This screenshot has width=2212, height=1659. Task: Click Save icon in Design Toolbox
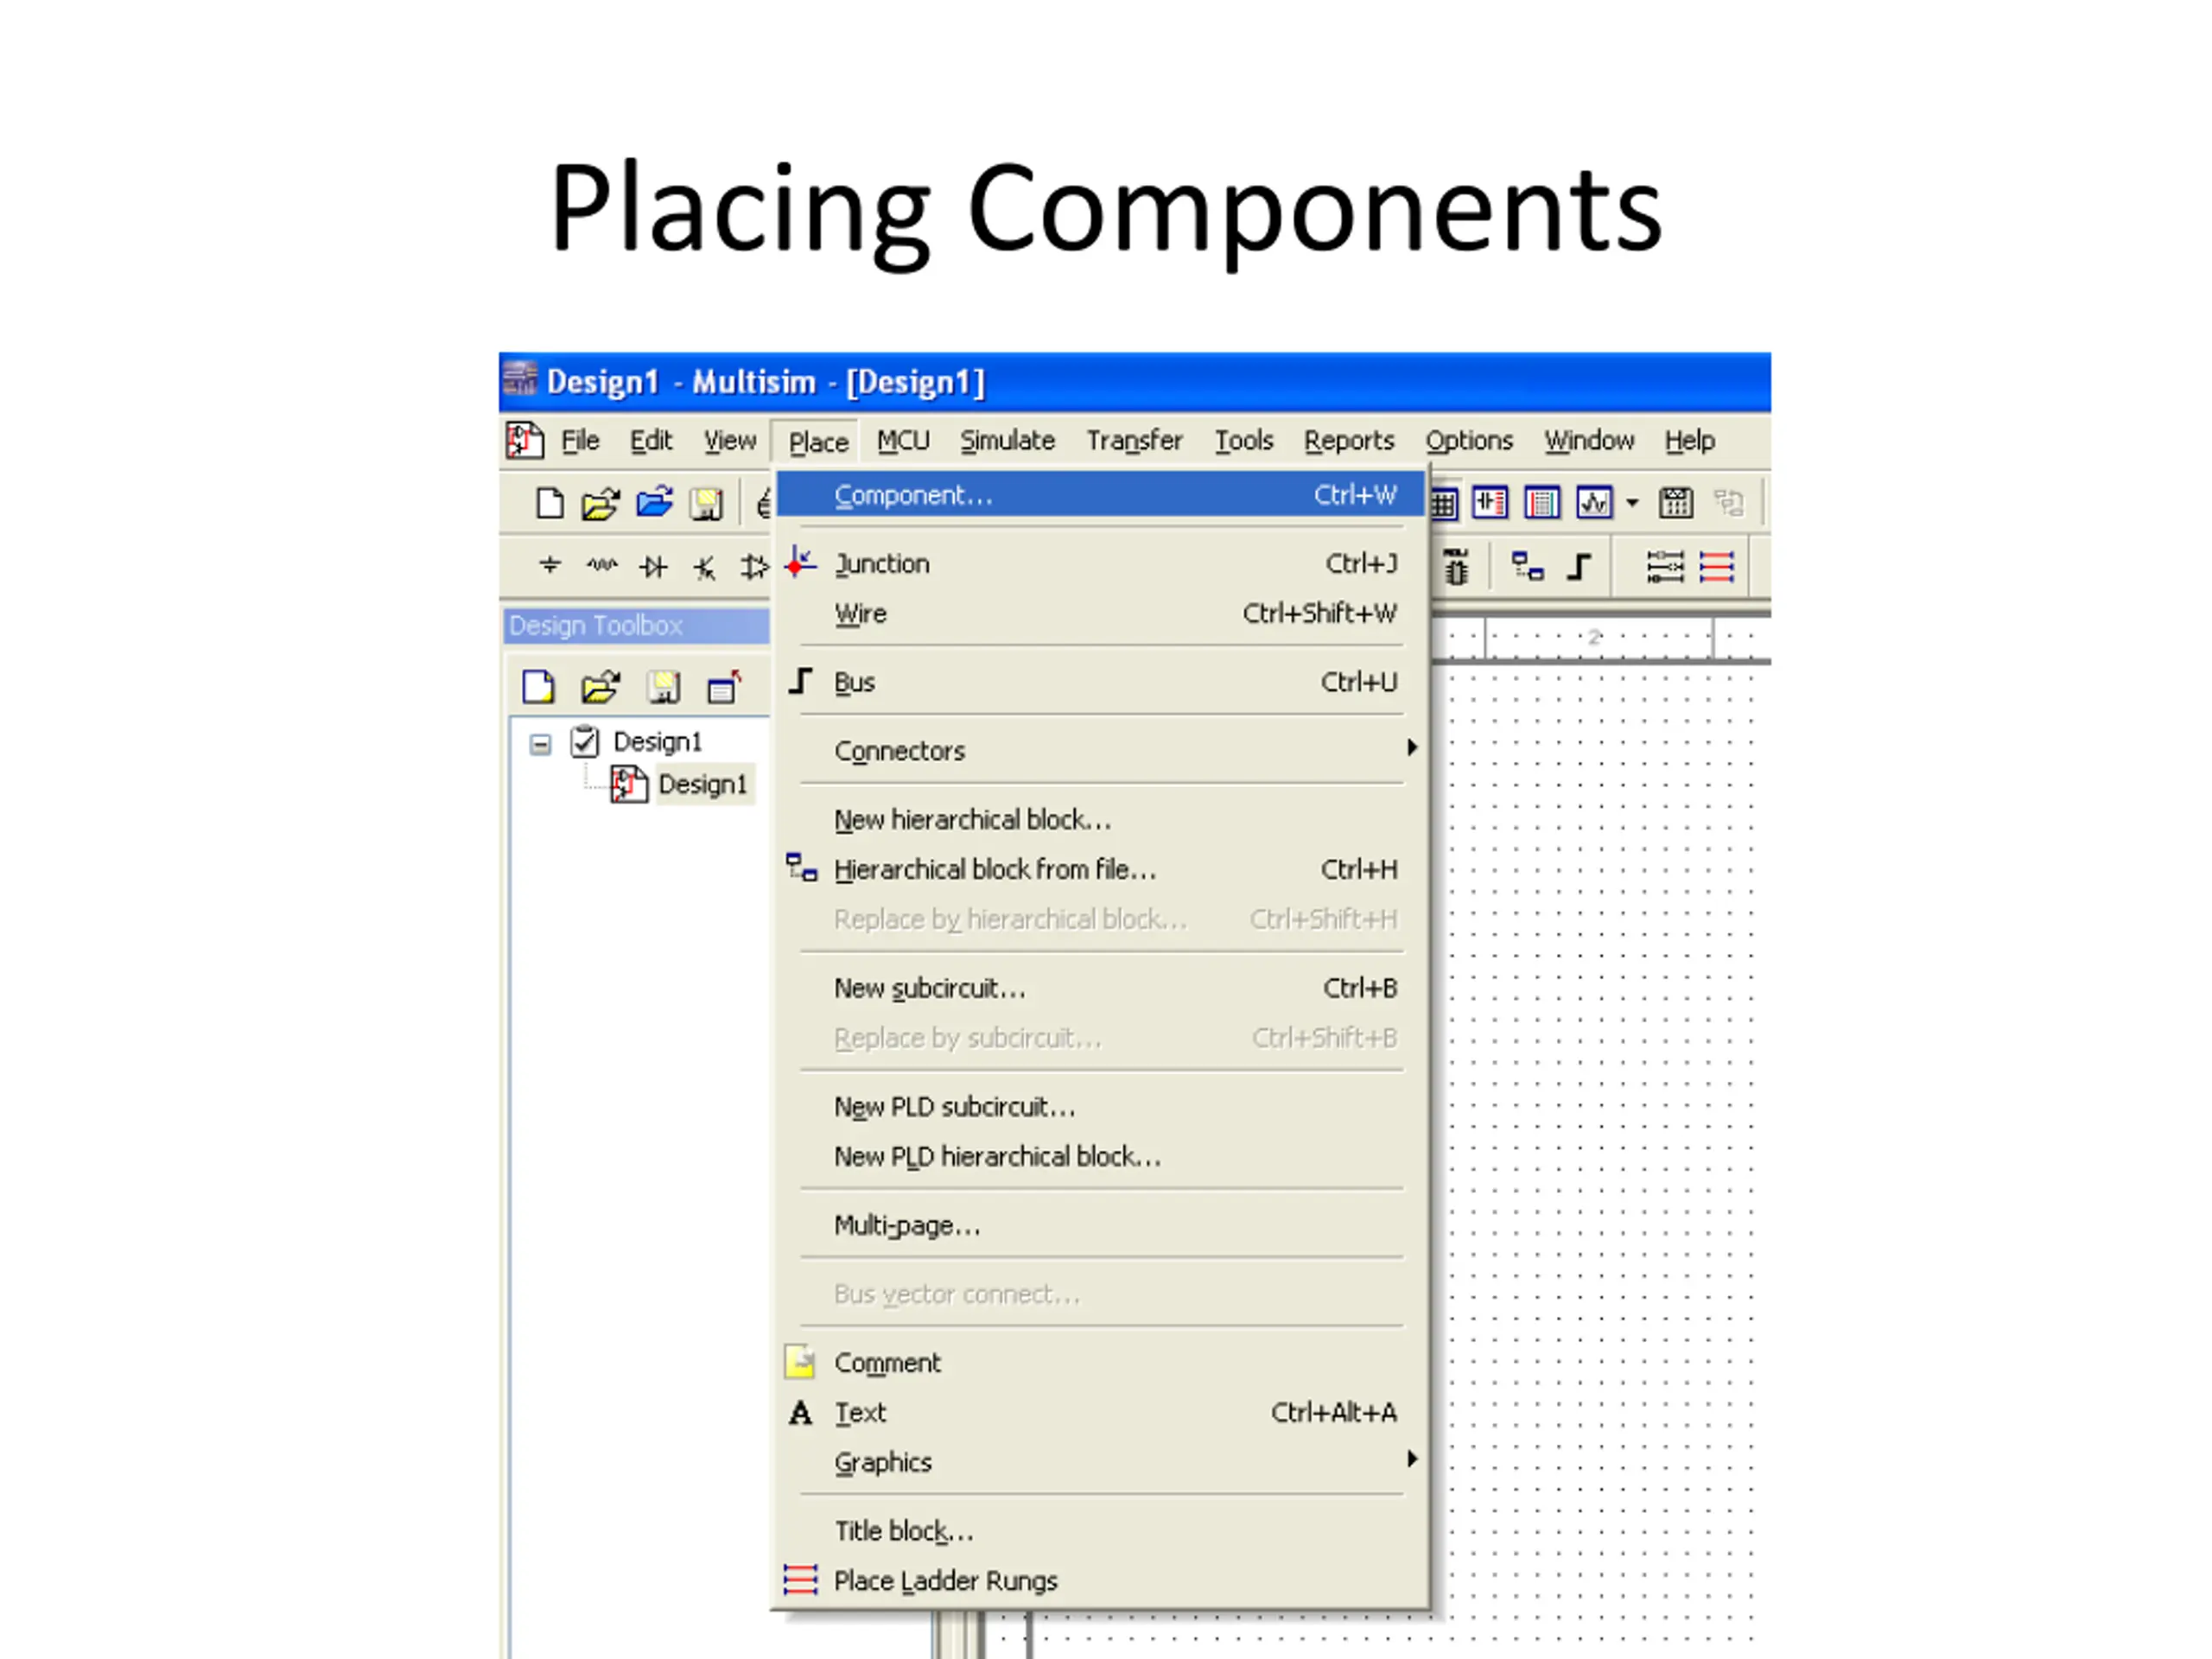(x=663, y=687)
